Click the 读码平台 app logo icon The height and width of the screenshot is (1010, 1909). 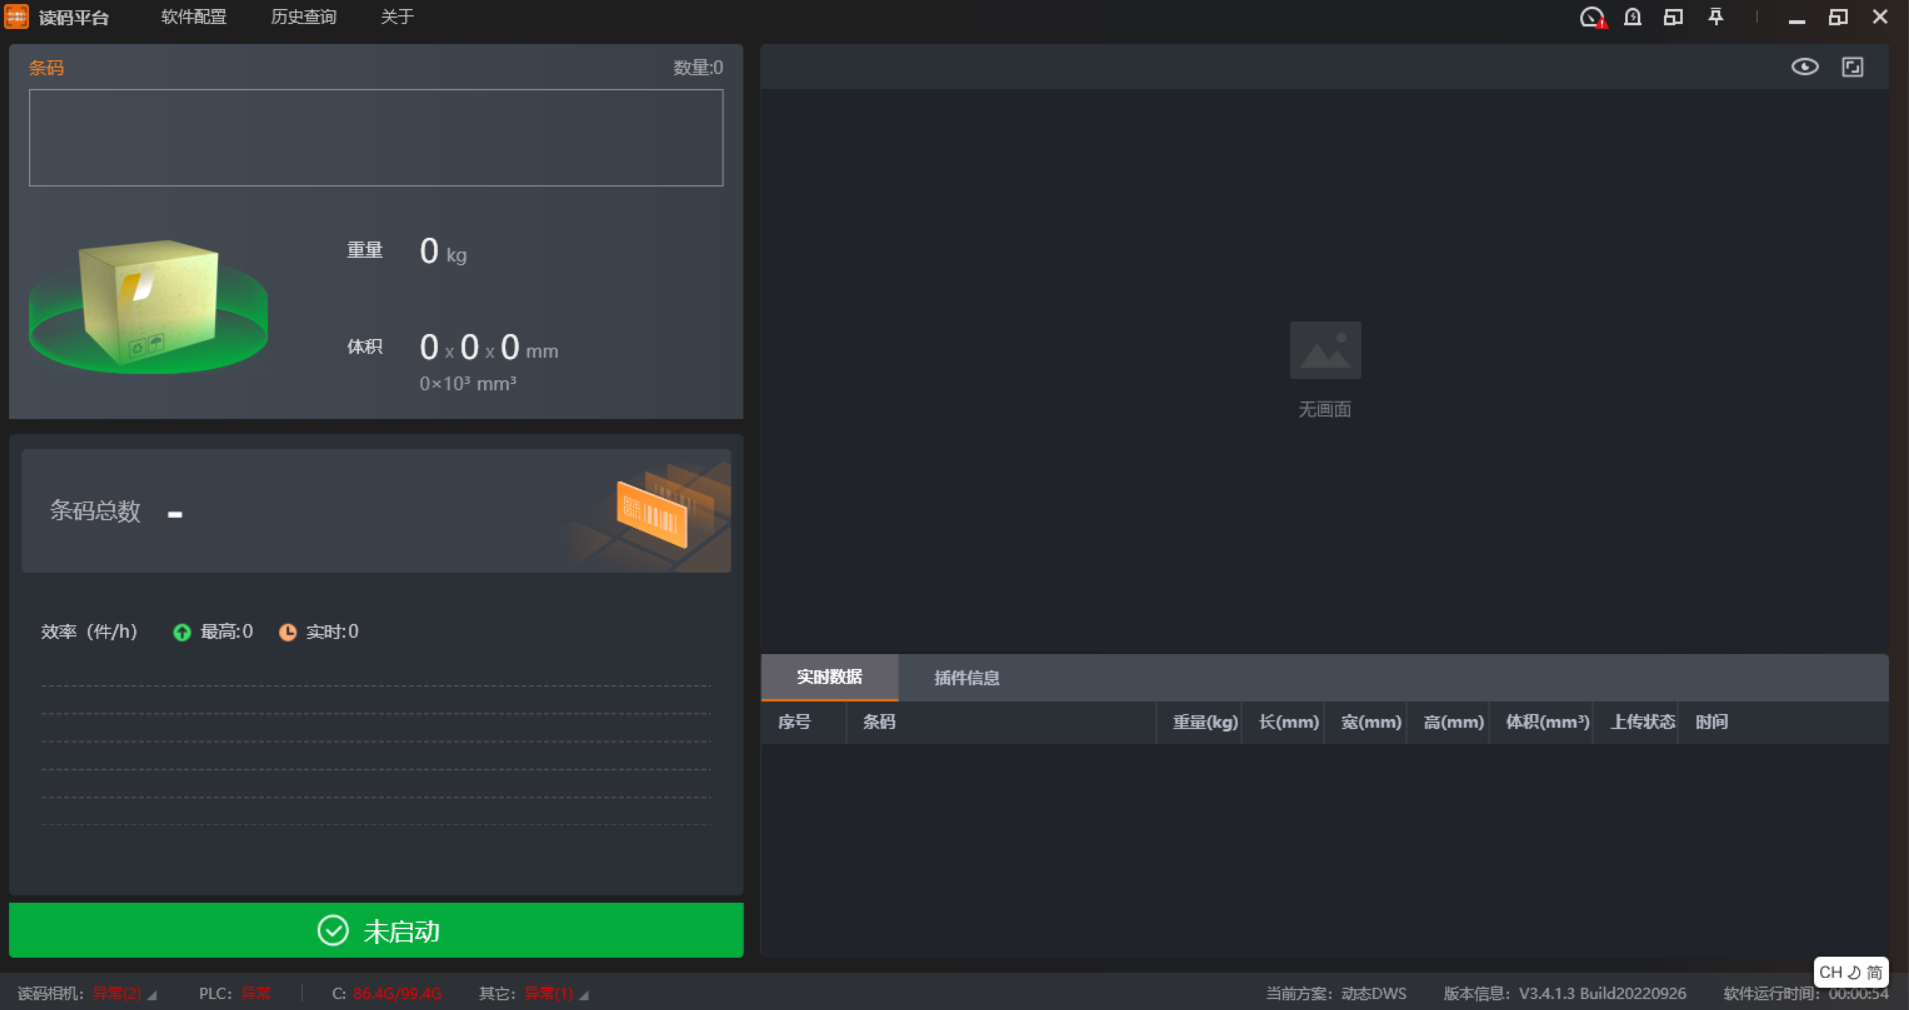[17, 17]
